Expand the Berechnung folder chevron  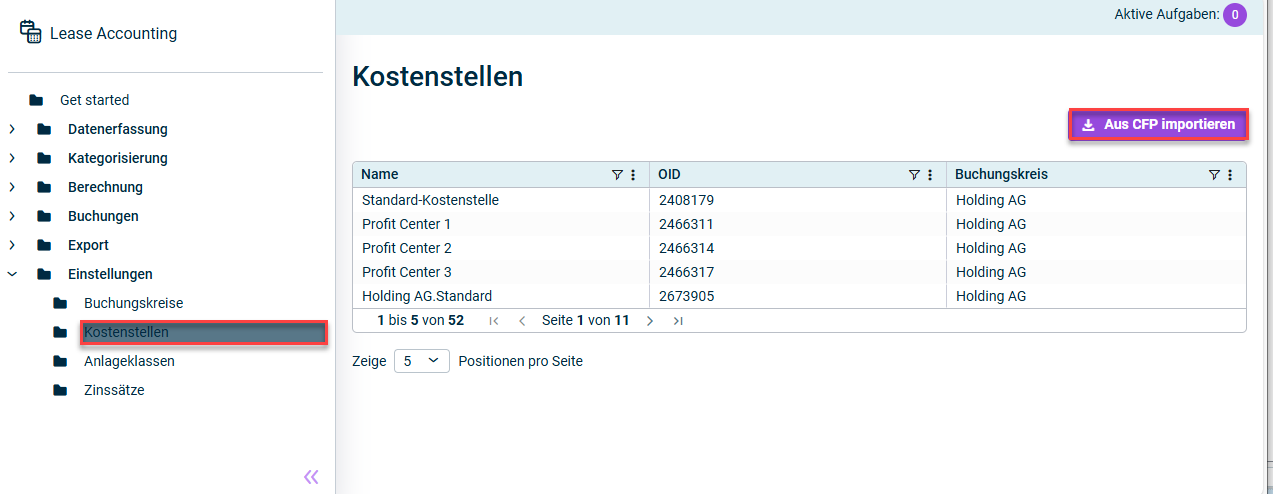tap(12, 187)
